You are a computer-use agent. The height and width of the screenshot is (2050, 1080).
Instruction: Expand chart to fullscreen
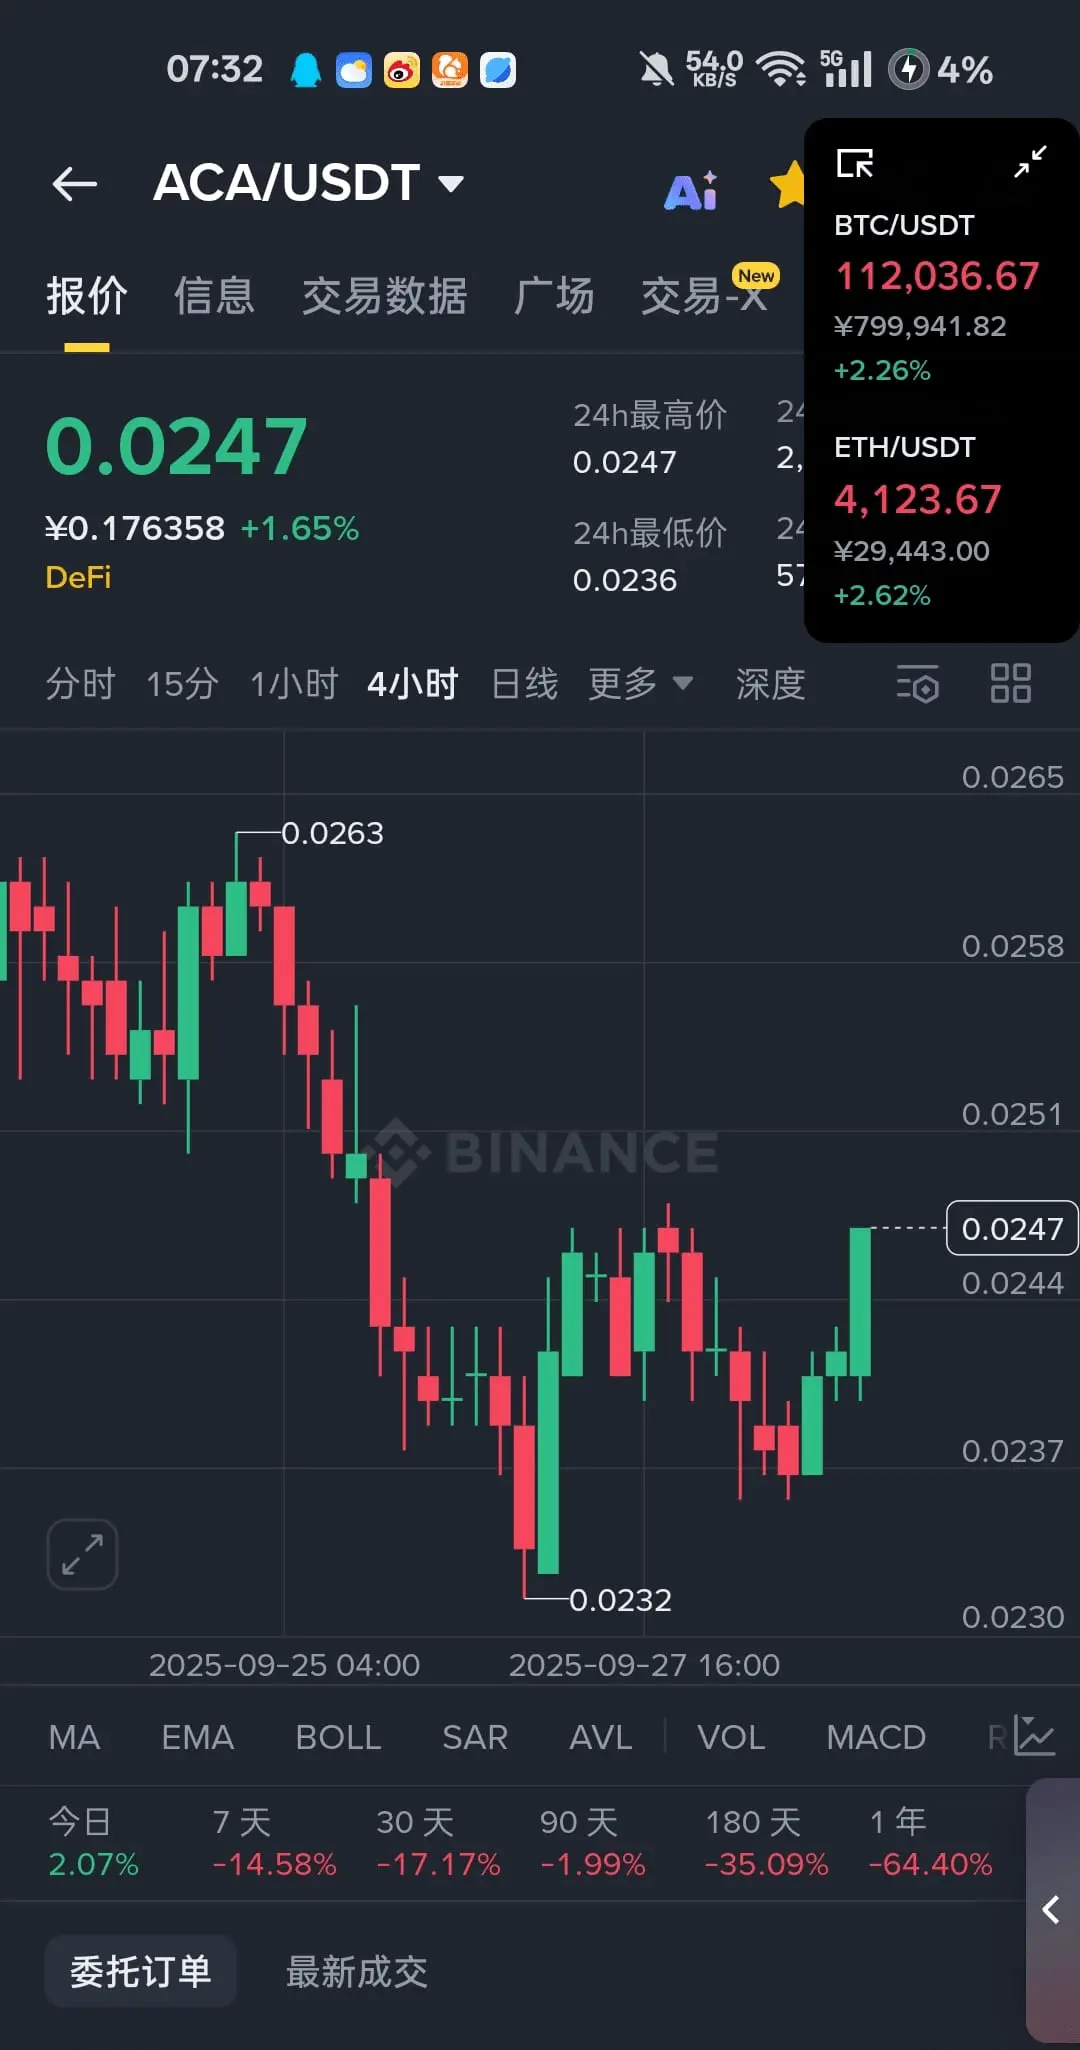pos(83,1554)
